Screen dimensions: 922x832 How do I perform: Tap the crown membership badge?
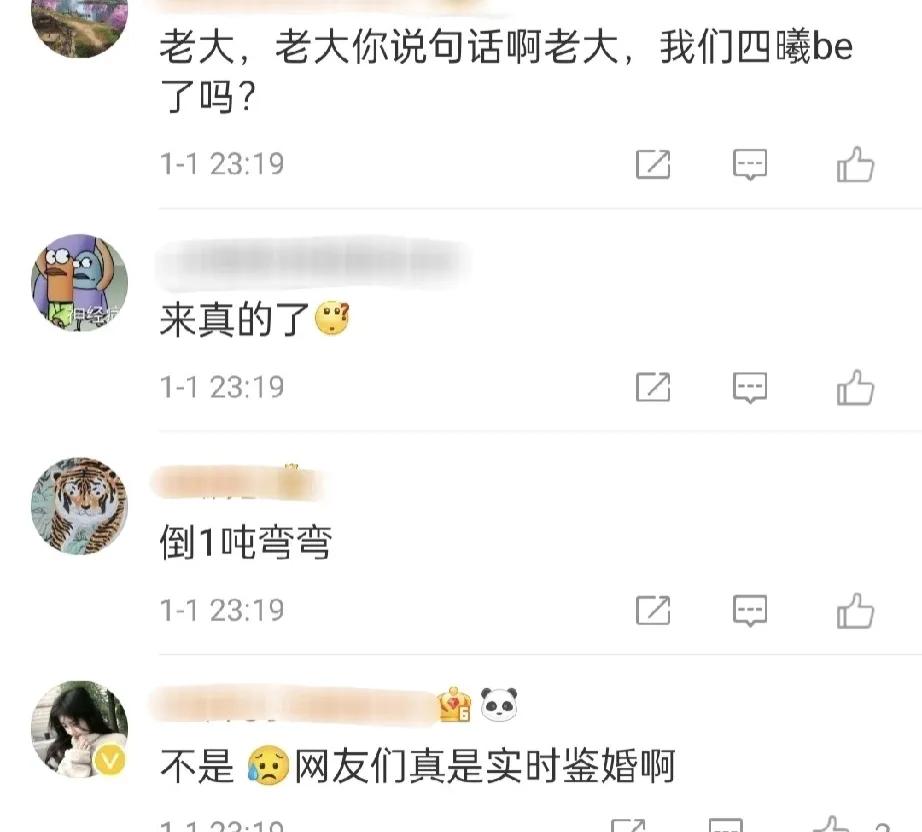click(x=455, y=704)
